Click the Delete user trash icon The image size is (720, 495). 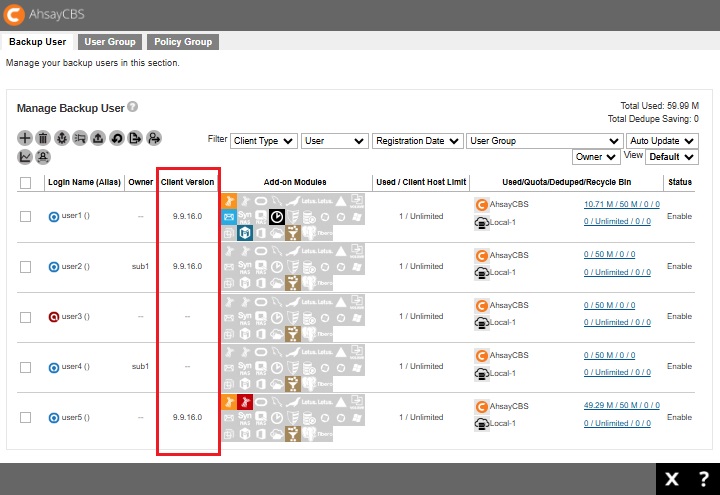(43, 138)
